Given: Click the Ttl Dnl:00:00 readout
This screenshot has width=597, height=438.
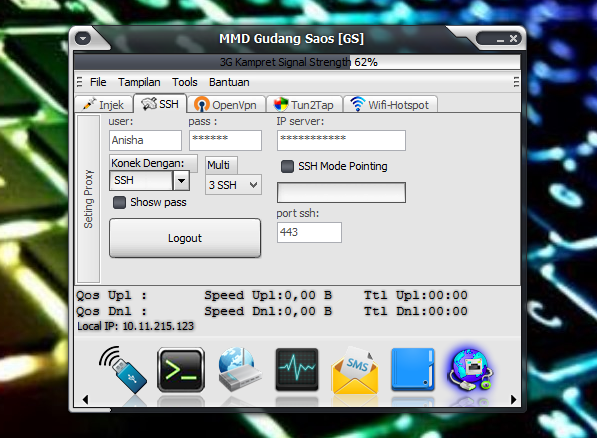Looking at the screenshot, I should (416, 312).
